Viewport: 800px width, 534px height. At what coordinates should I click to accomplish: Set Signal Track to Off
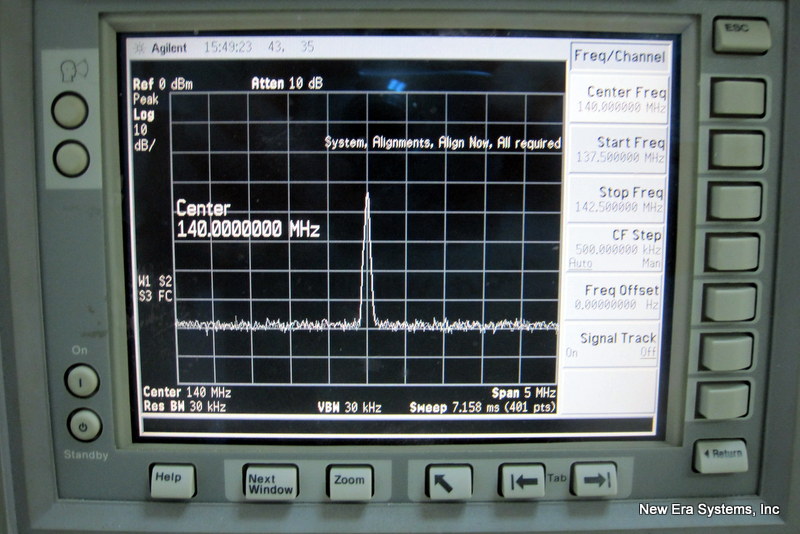point(648,352)
